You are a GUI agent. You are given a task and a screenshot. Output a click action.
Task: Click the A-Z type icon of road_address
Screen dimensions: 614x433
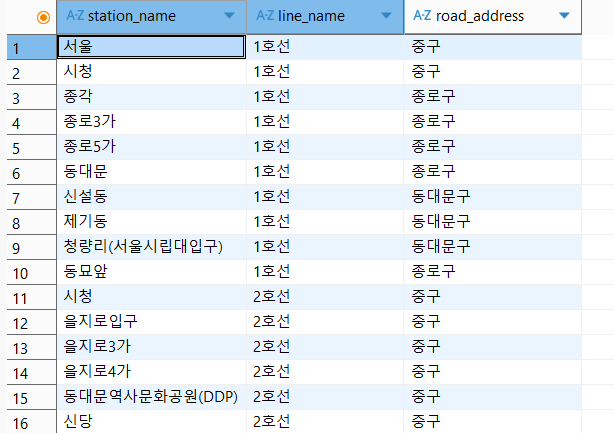coord(422,16)
